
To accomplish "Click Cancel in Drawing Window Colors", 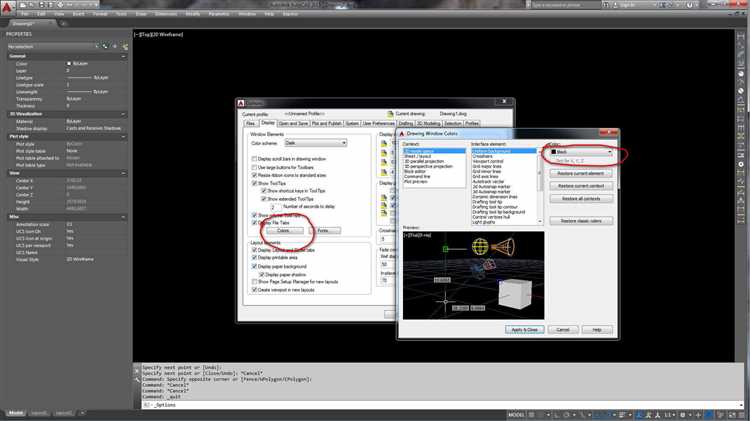I will pos(563,330).
